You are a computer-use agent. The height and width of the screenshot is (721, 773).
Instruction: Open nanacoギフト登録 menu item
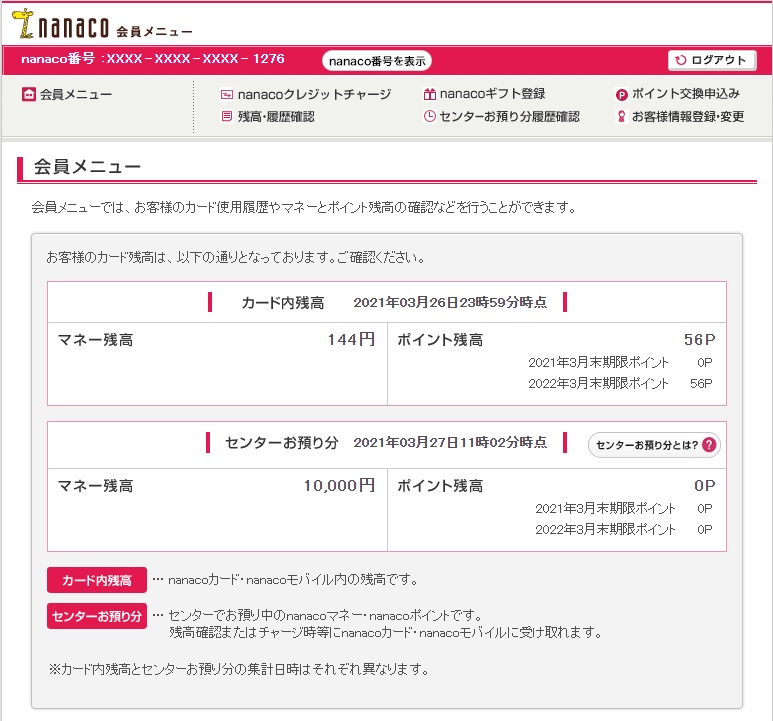(485, 94)
